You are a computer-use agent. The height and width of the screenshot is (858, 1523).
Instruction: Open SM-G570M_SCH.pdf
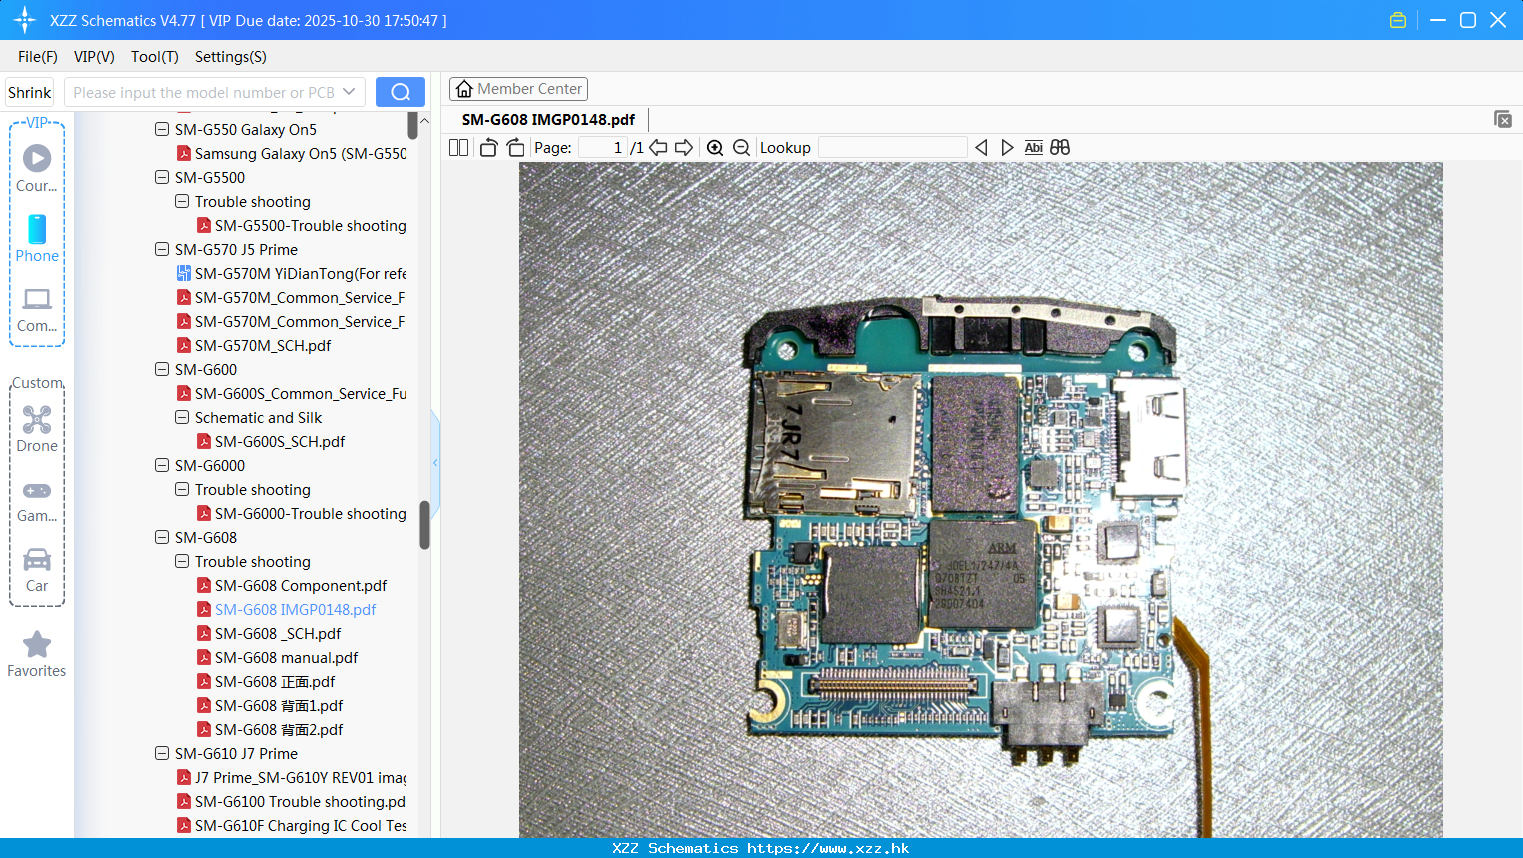[263, 346]
